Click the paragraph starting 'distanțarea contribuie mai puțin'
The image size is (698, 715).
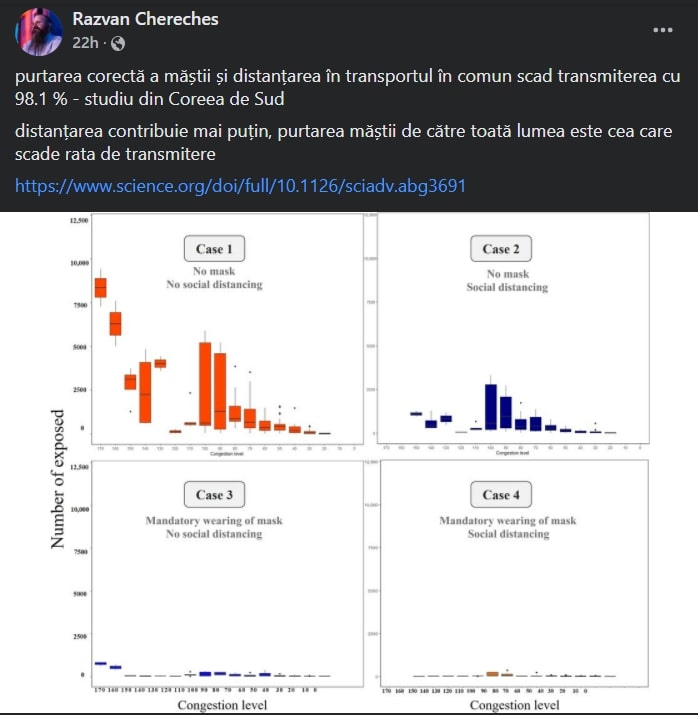[x=340, y=143]
